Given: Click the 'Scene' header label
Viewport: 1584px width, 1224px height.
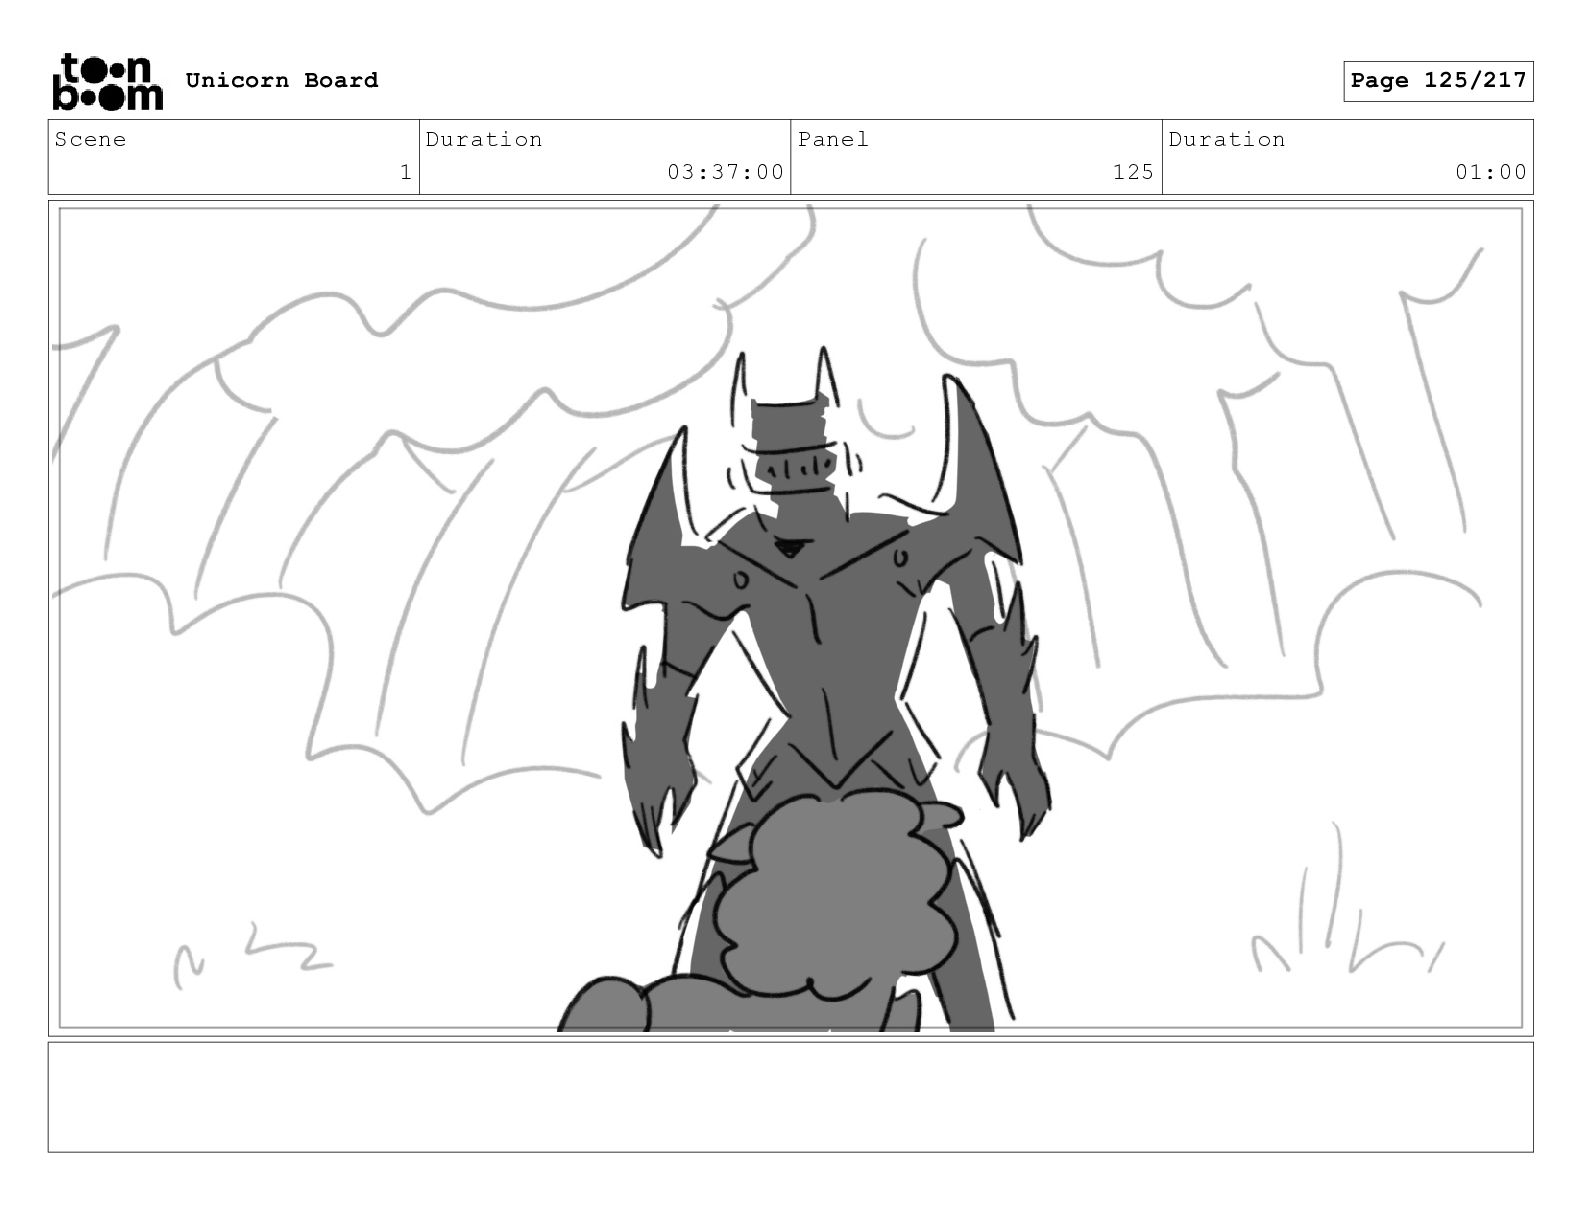Looking at the screenshot, I should 91,139.
